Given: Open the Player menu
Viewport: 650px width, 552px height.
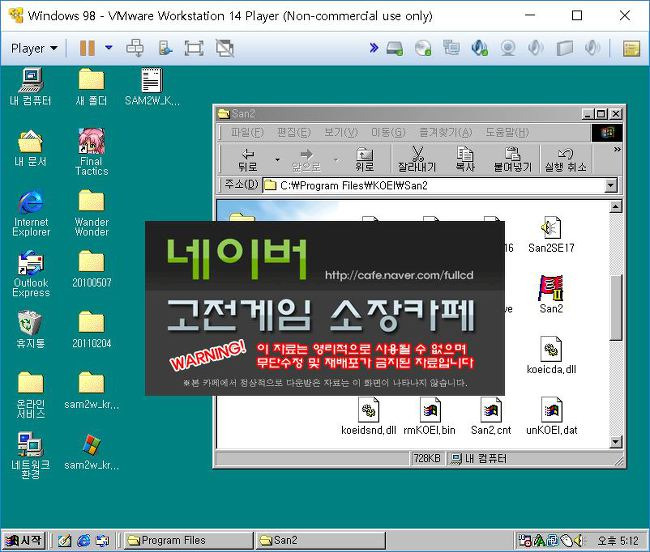Looking at the screenshot, I should pos(34,48).
